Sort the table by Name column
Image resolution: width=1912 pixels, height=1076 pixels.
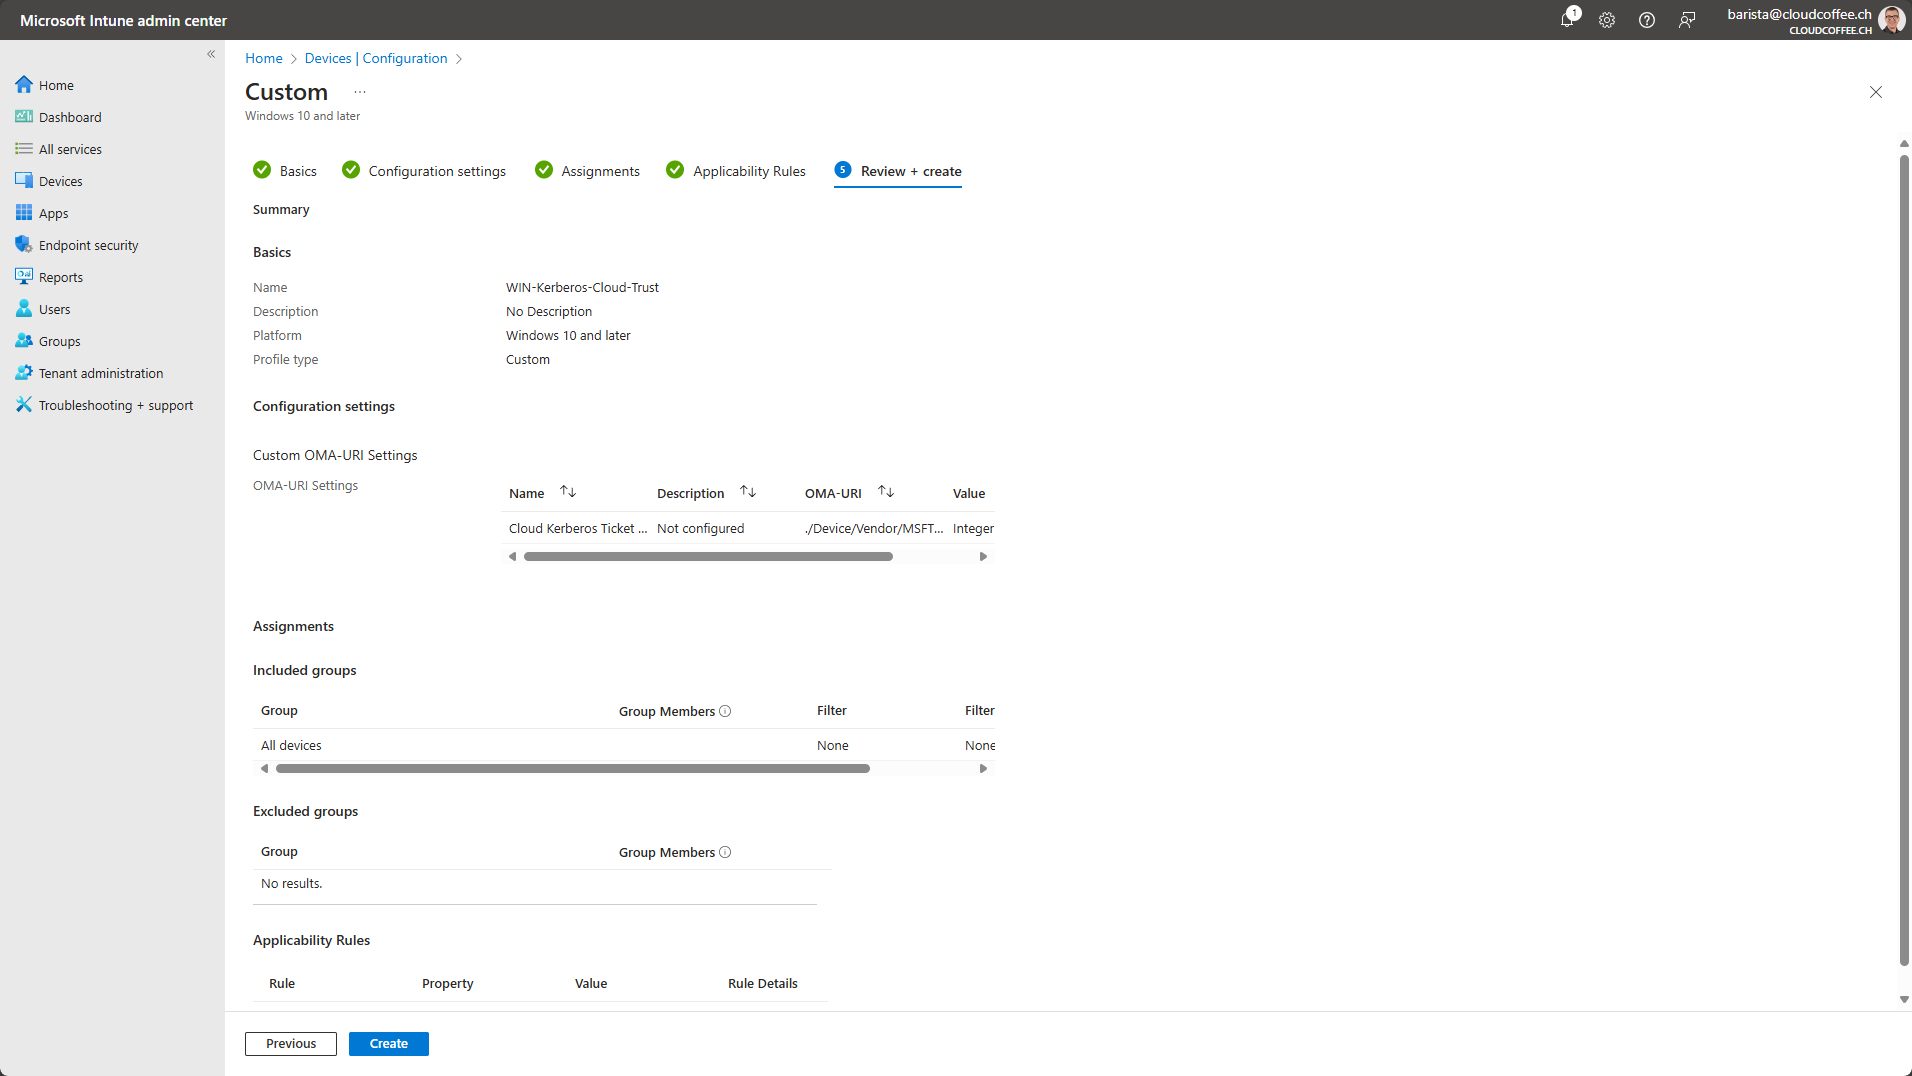[567, 491]
